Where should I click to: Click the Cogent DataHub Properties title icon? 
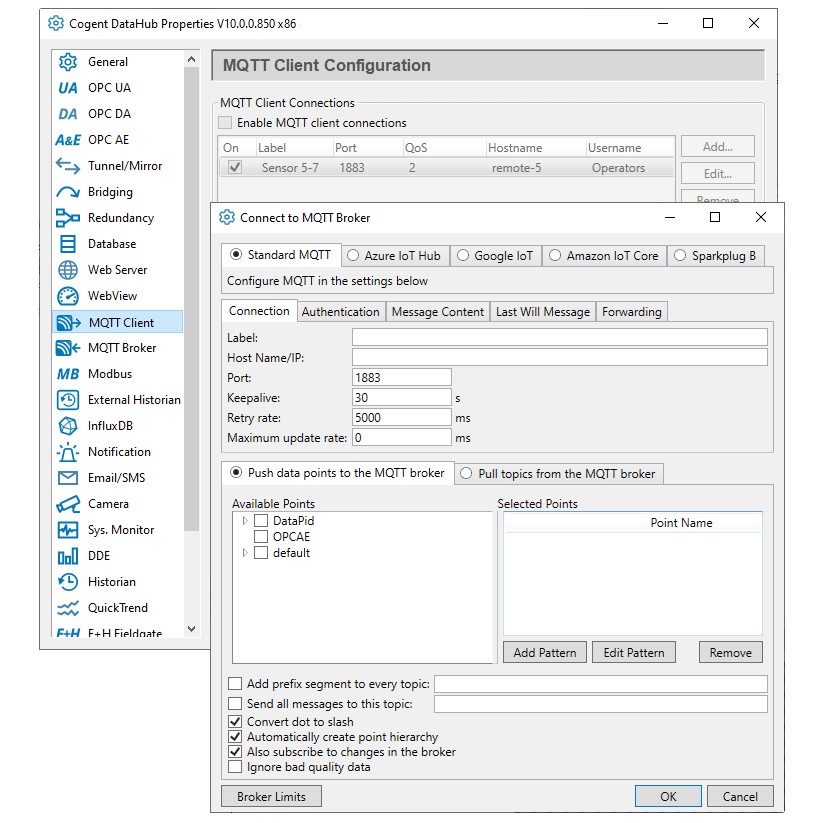[56, 23]
